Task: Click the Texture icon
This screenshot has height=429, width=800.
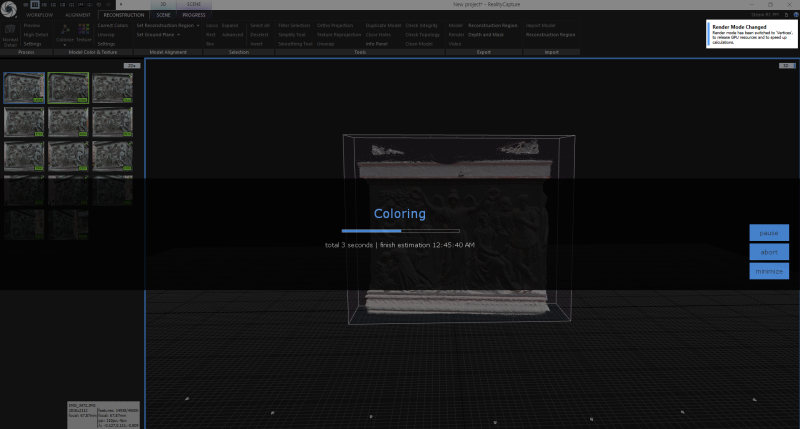Action: pyautogui.click(x=84, y=33)
